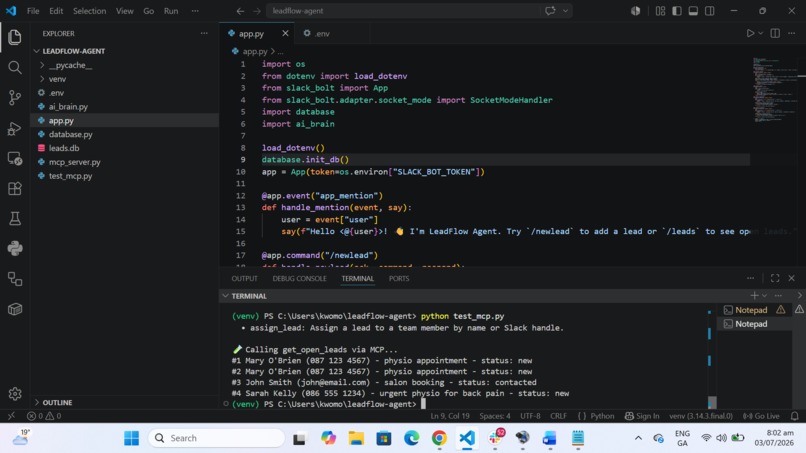Open Slack from the Windows taskbar
Image resolution: width=806 pixels, height=453 pixels.
click(x=495, y=438)
